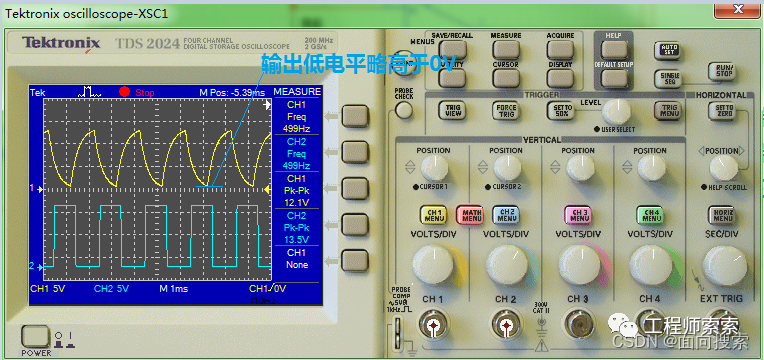Open the CH3 MENU
Image resolution: width=764 pixels, height=360 pixels.
(x=579, y=215)
